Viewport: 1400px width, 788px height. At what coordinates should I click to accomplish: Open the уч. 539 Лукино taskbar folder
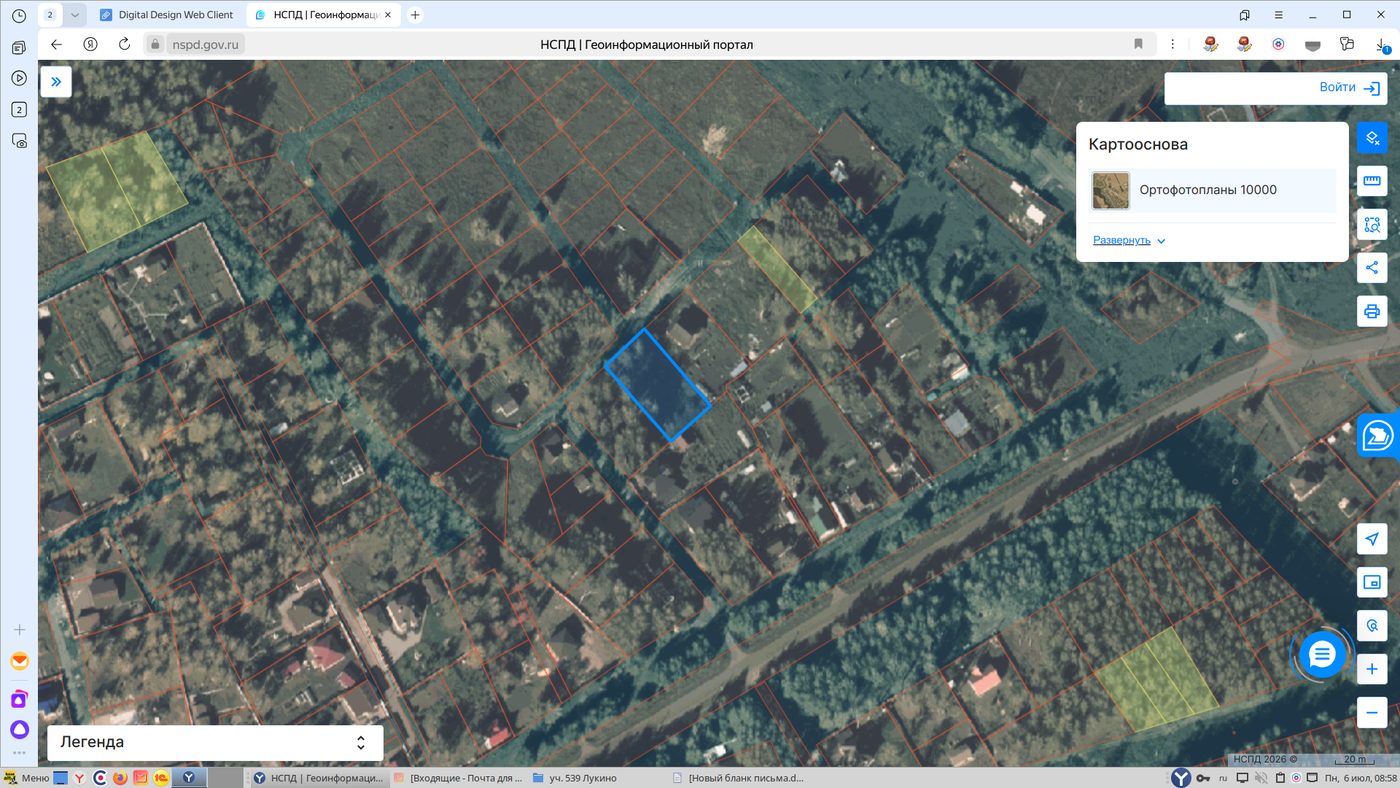click(x=574, y=778)
